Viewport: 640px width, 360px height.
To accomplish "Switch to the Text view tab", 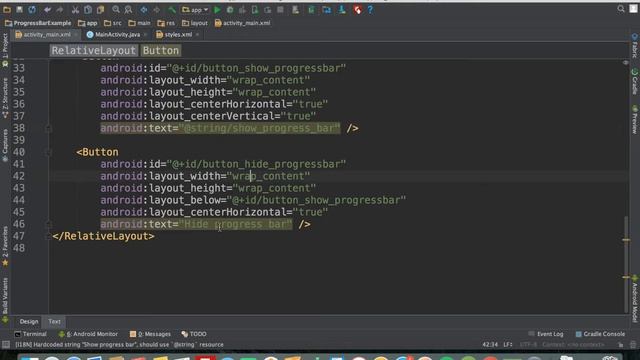I will tap(54, 322).
